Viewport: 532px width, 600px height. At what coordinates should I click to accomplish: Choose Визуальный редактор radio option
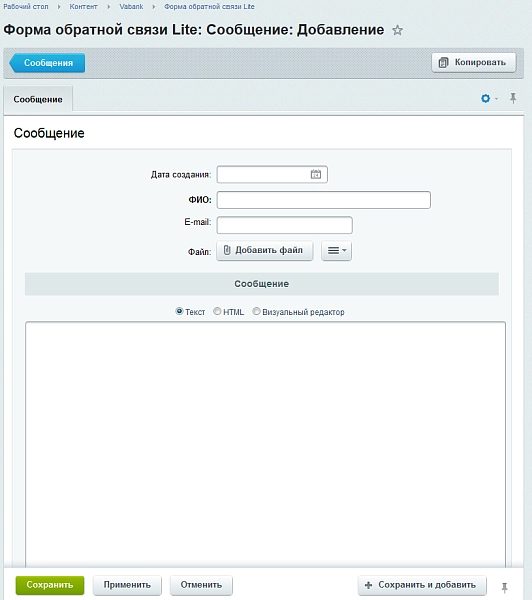point(256,311)
